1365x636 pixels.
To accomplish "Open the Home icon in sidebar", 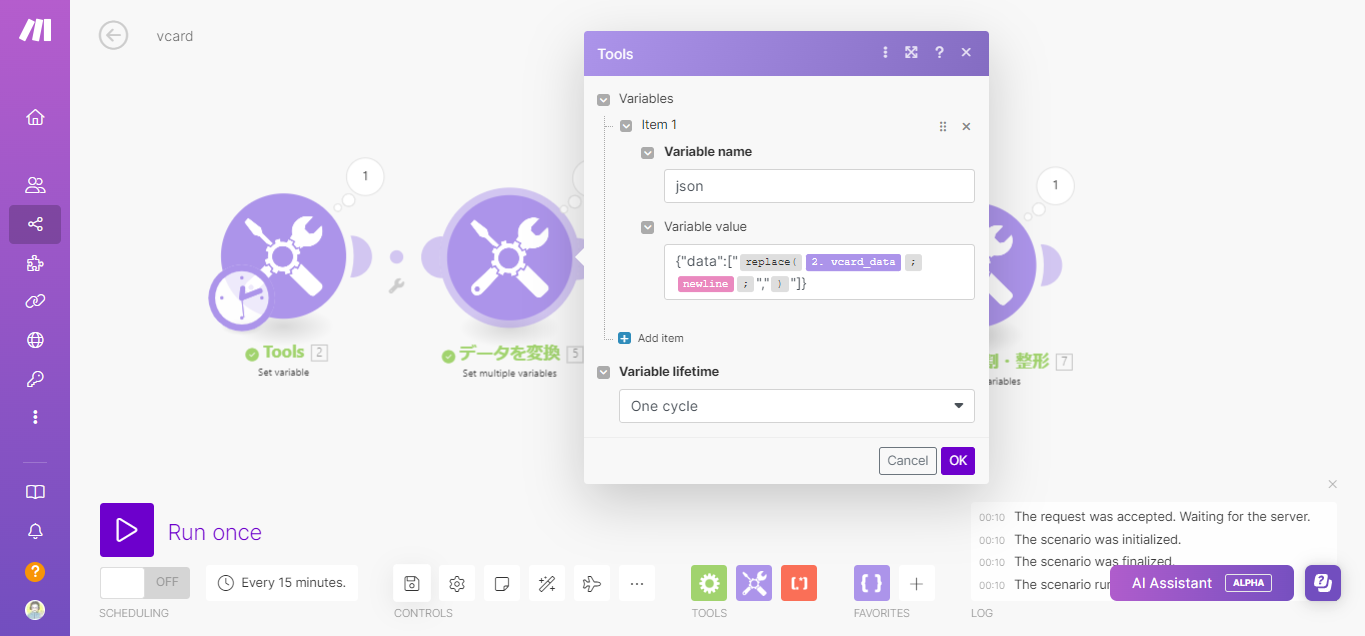I will [35, 117].
